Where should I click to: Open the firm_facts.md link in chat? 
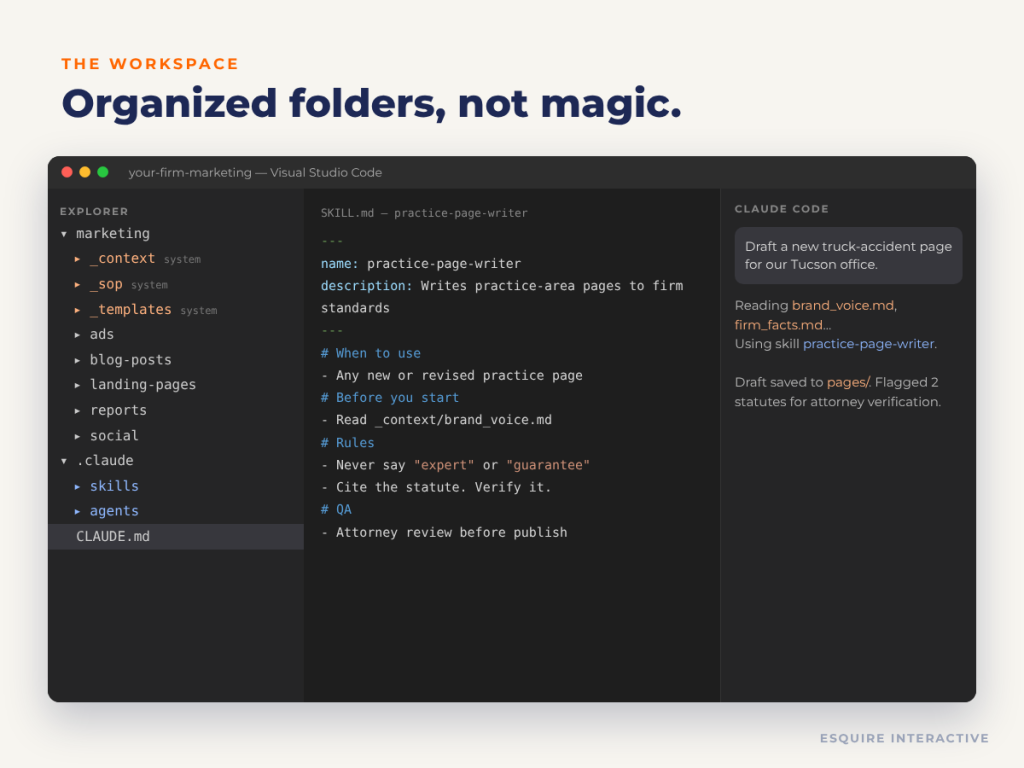tap(778, 325)
